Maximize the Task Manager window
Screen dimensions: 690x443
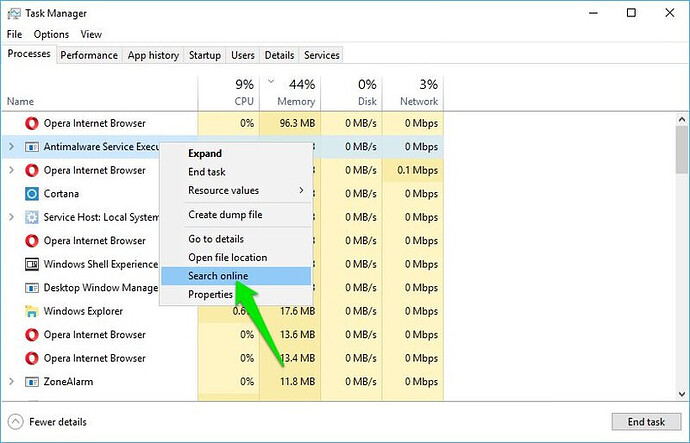click(x=631, y=13)
